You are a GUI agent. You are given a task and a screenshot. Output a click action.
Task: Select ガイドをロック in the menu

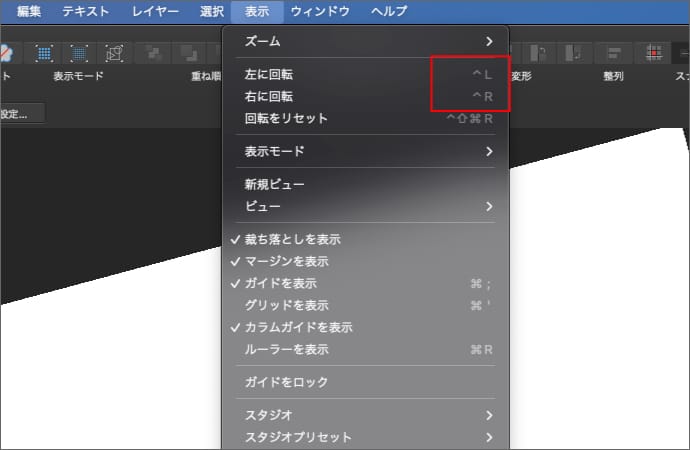pyautogui.click(x=286, y=383)
